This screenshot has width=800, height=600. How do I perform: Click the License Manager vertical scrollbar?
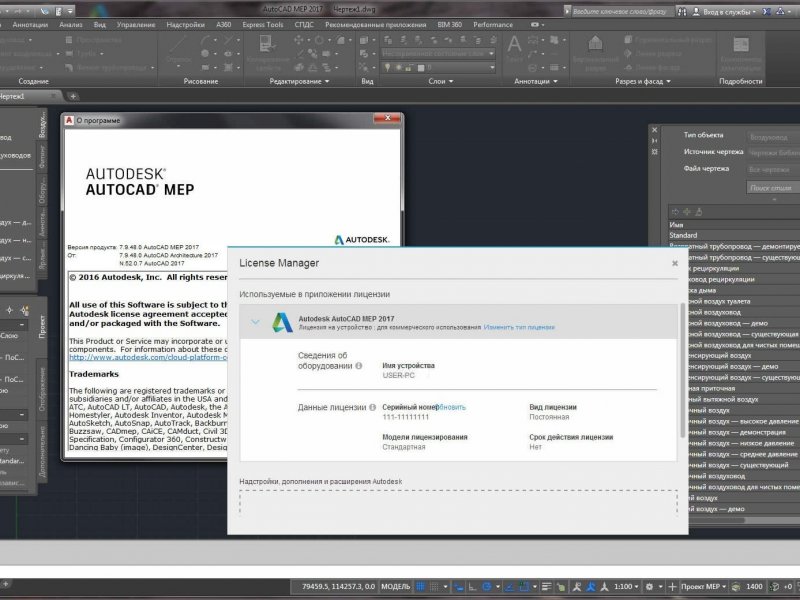683,370
